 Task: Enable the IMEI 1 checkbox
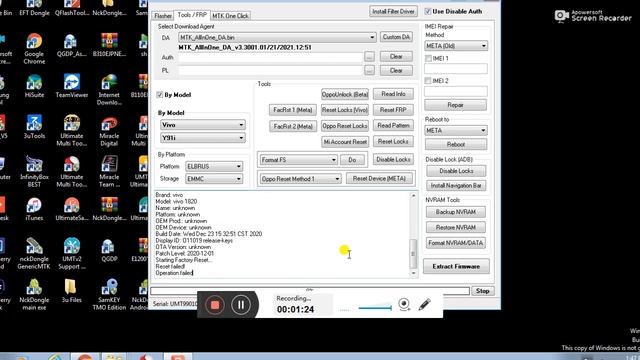[428, 58]
